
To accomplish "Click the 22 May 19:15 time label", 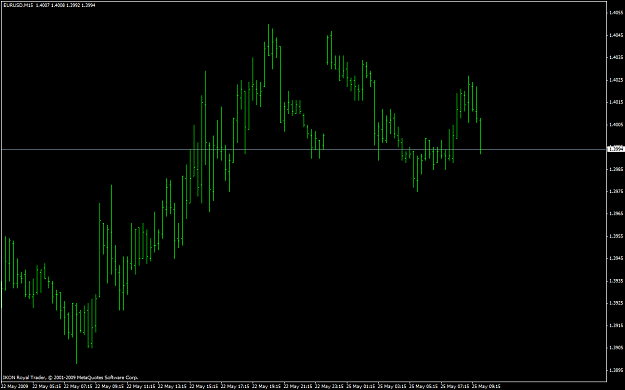I will coord(267,386).
